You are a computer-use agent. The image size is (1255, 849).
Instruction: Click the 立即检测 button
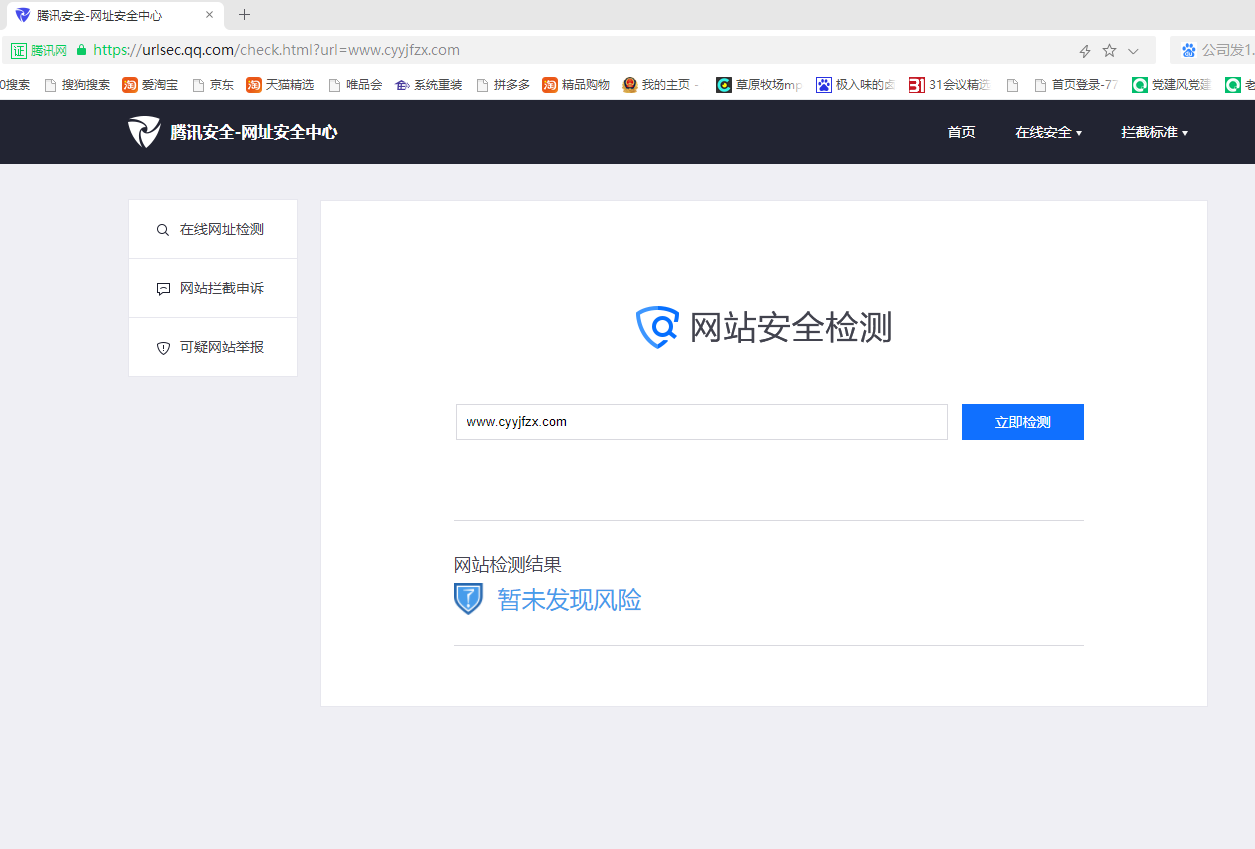coord(1022,422)
